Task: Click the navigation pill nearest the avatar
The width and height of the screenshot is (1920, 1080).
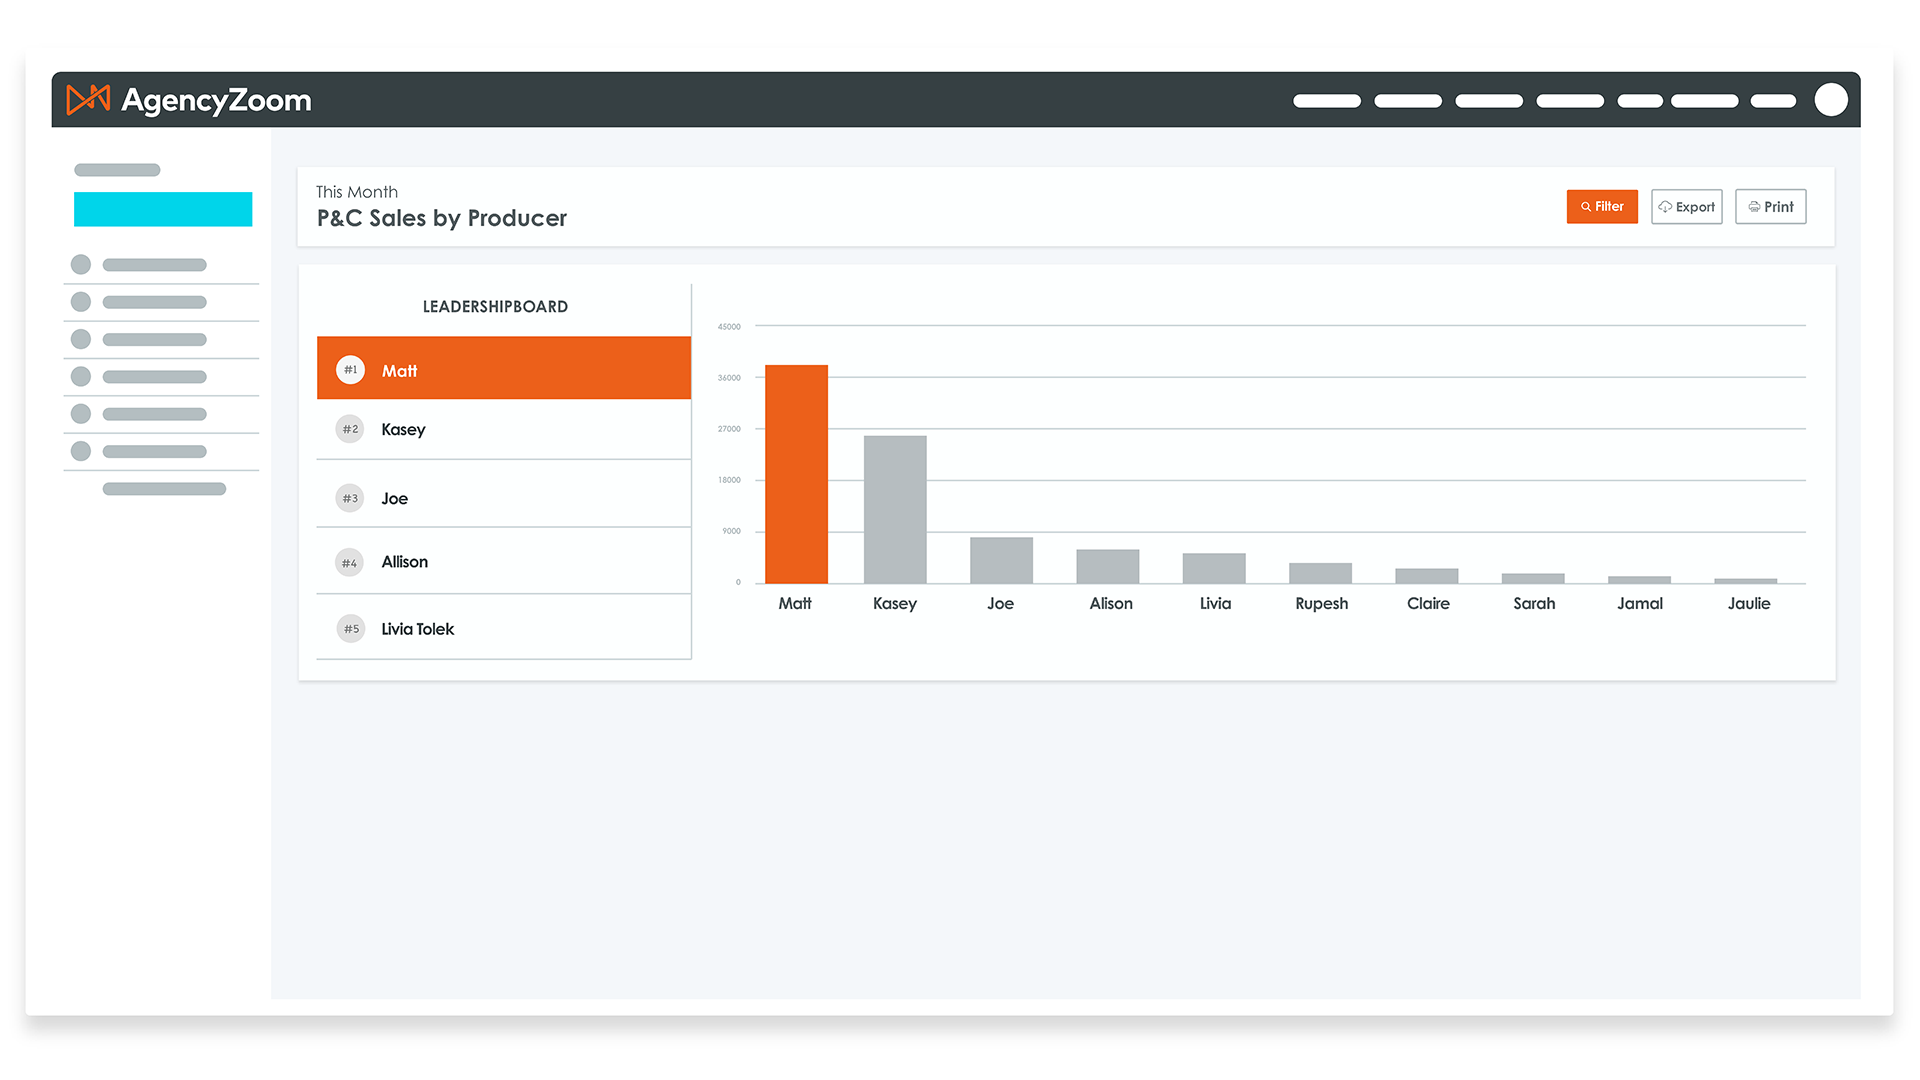Action: 1774,101
